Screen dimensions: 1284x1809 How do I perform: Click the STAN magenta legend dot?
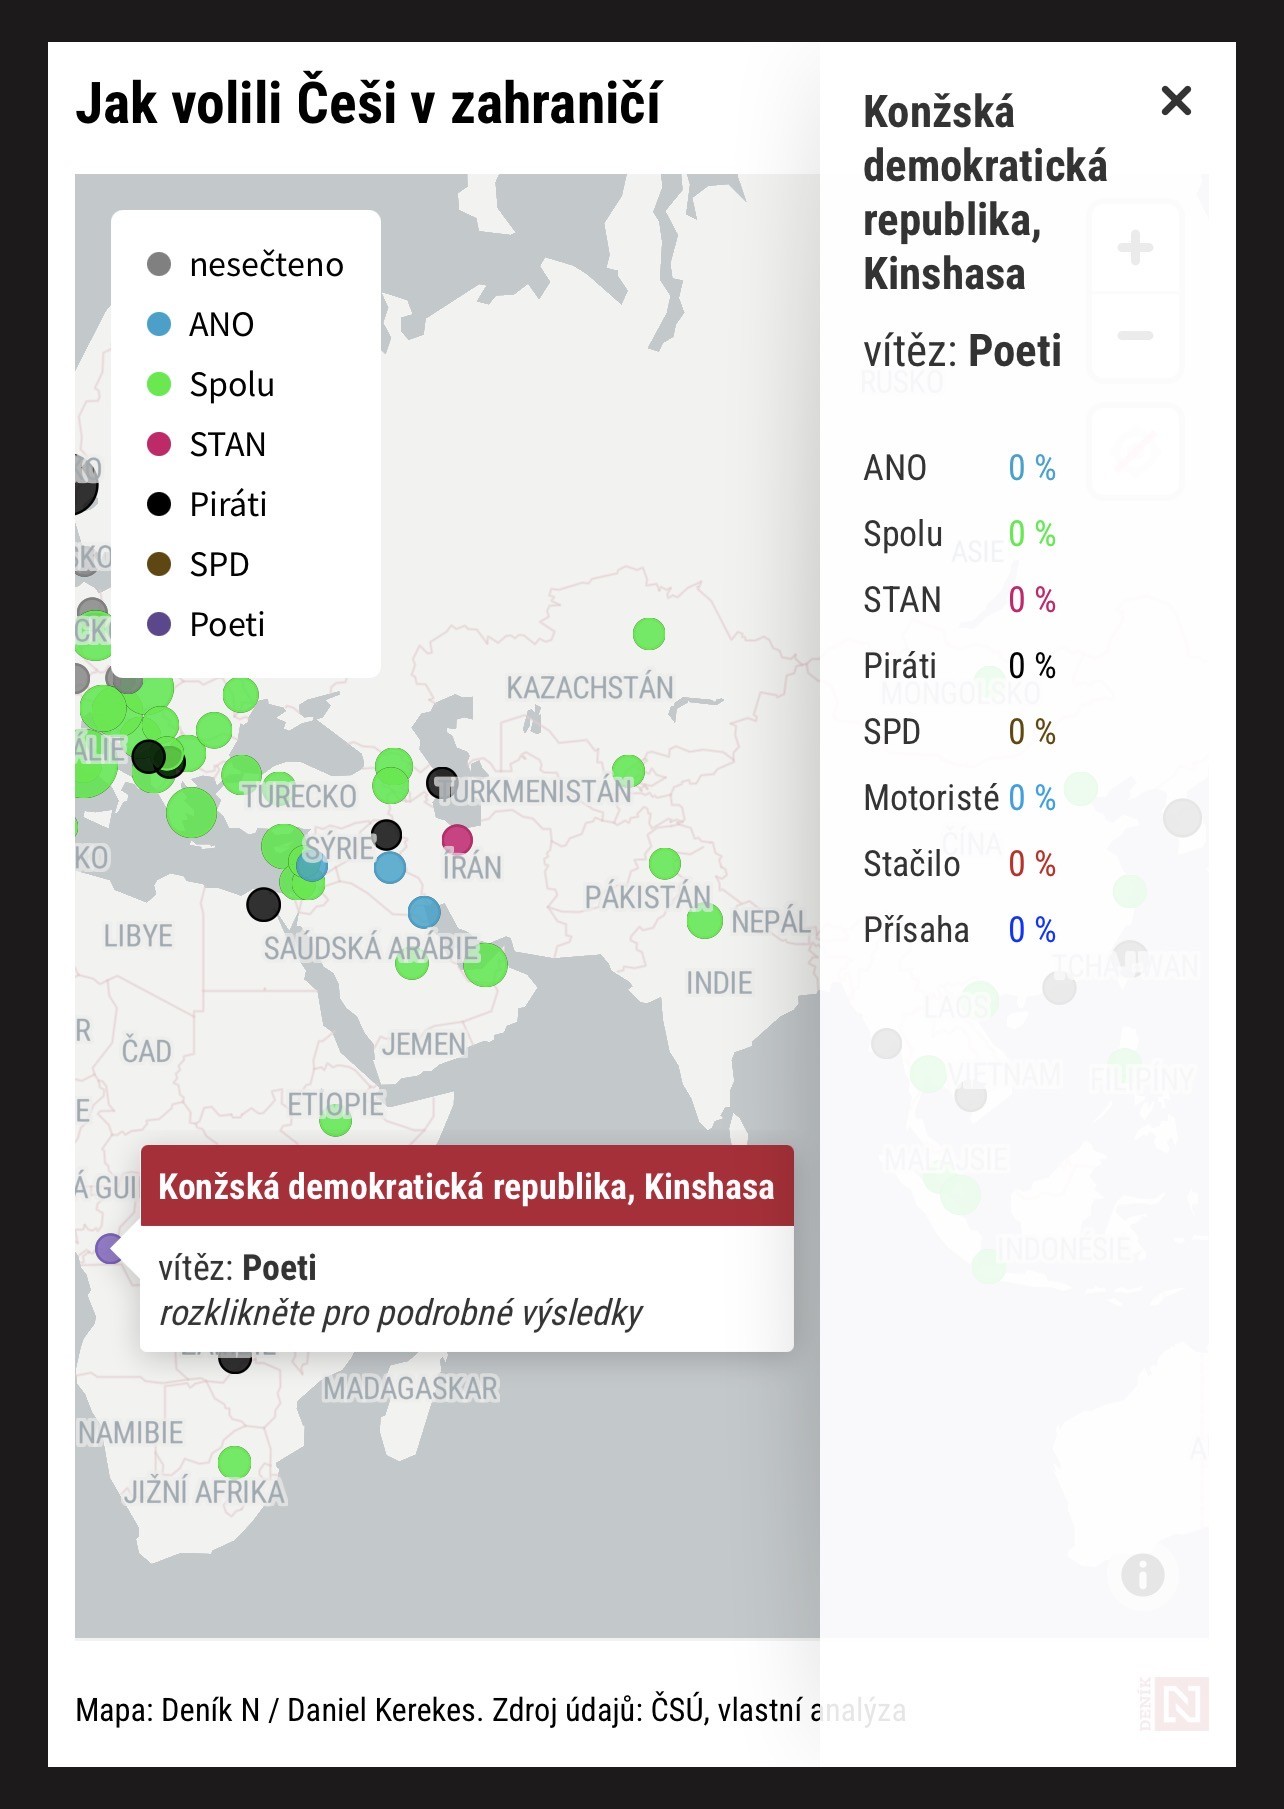pos(159,444)
